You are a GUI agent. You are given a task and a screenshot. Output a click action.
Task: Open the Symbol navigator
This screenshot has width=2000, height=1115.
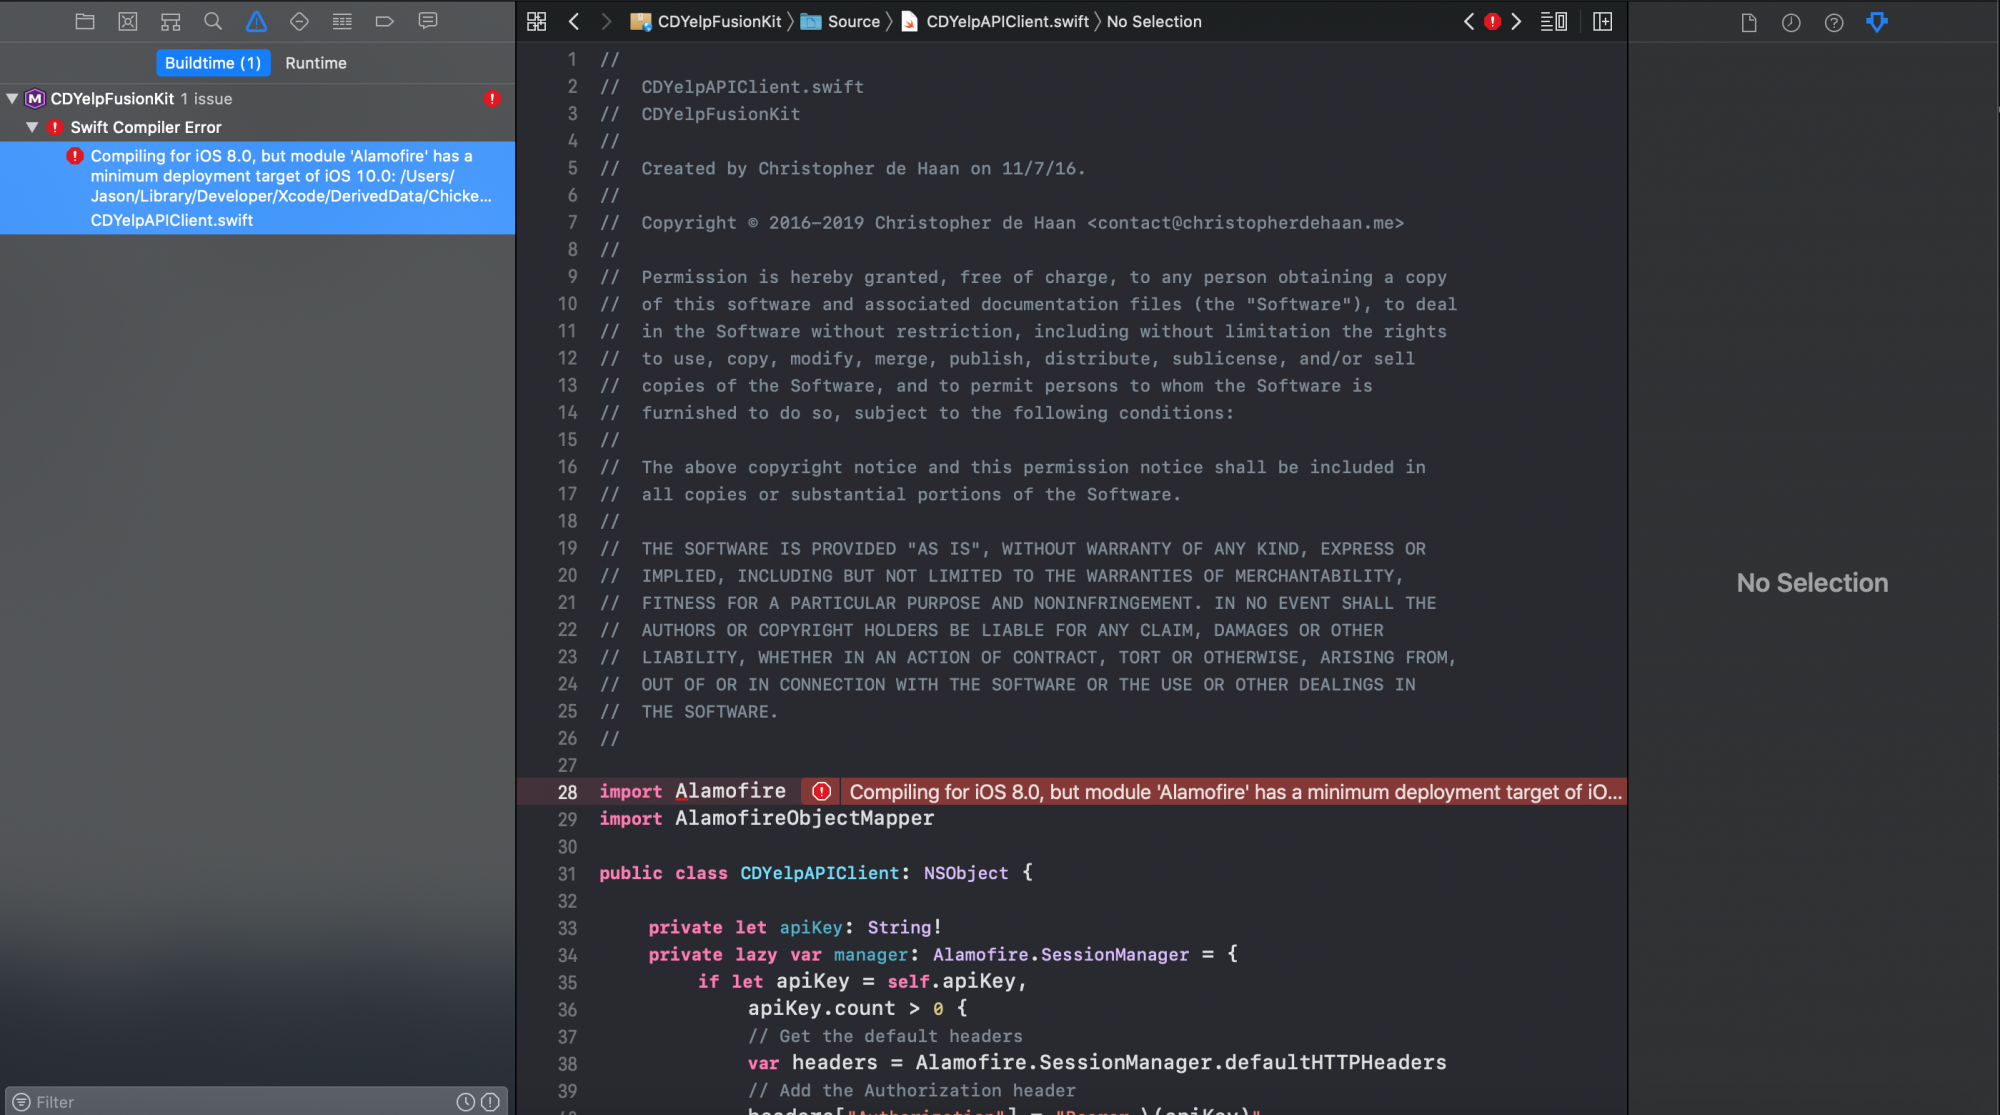click(x=171, y=21)
